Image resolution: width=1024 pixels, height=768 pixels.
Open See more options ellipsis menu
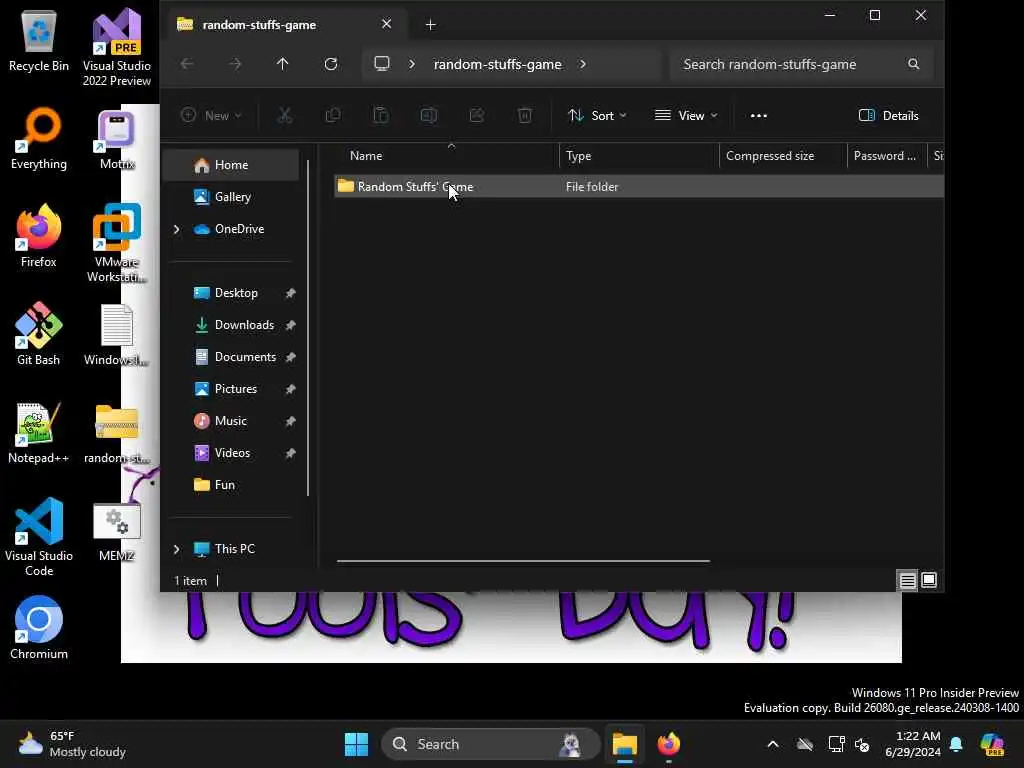759,116
